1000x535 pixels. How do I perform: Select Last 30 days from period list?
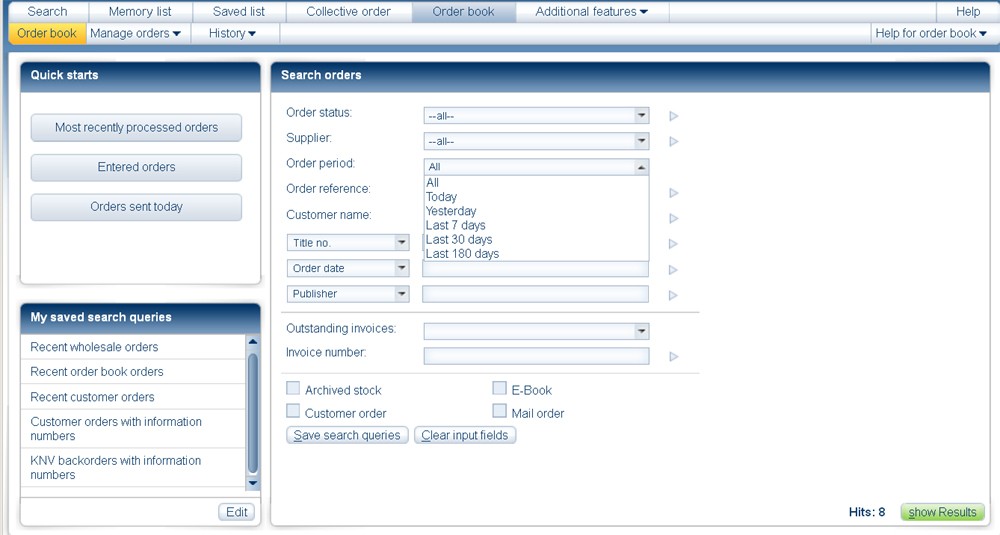coord(459,240)
